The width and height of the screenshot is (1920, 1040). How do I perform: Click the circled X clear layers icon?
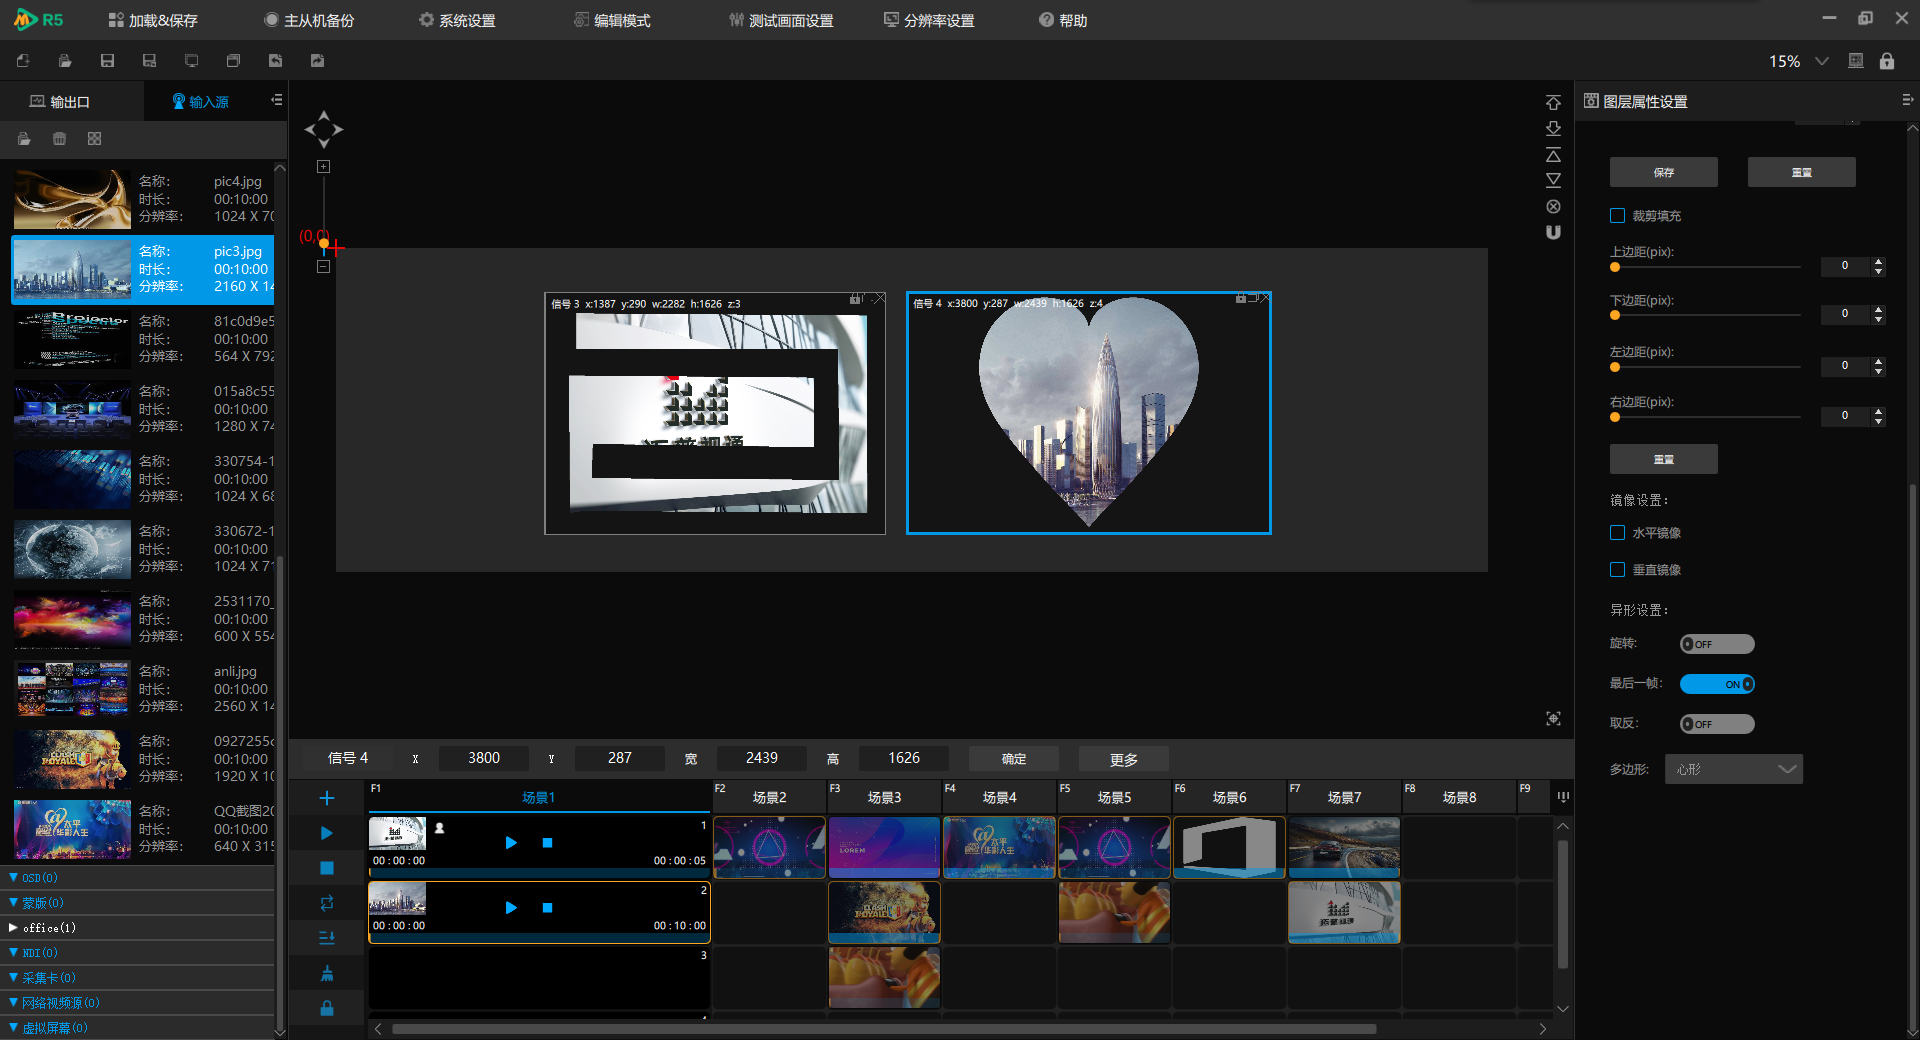coord(1553,206)
